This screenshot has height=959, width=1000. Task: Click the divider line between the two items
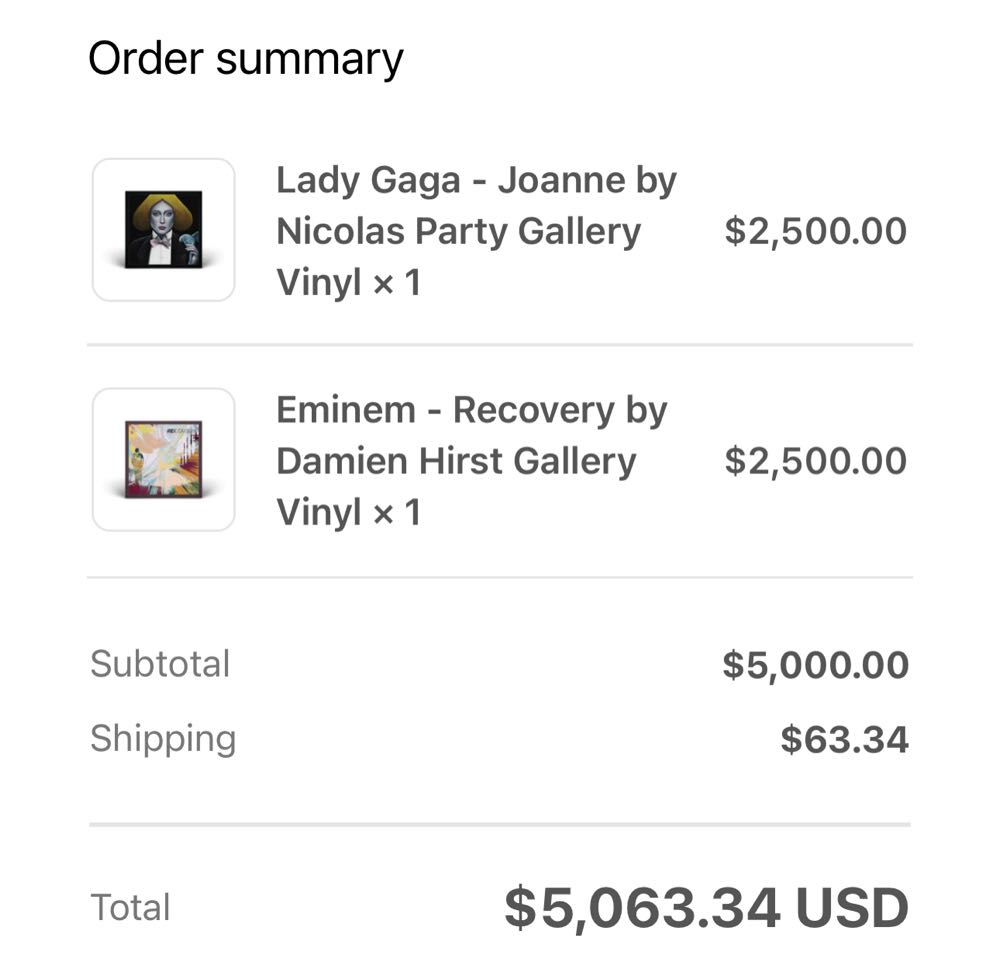click(x=500, y=345)
